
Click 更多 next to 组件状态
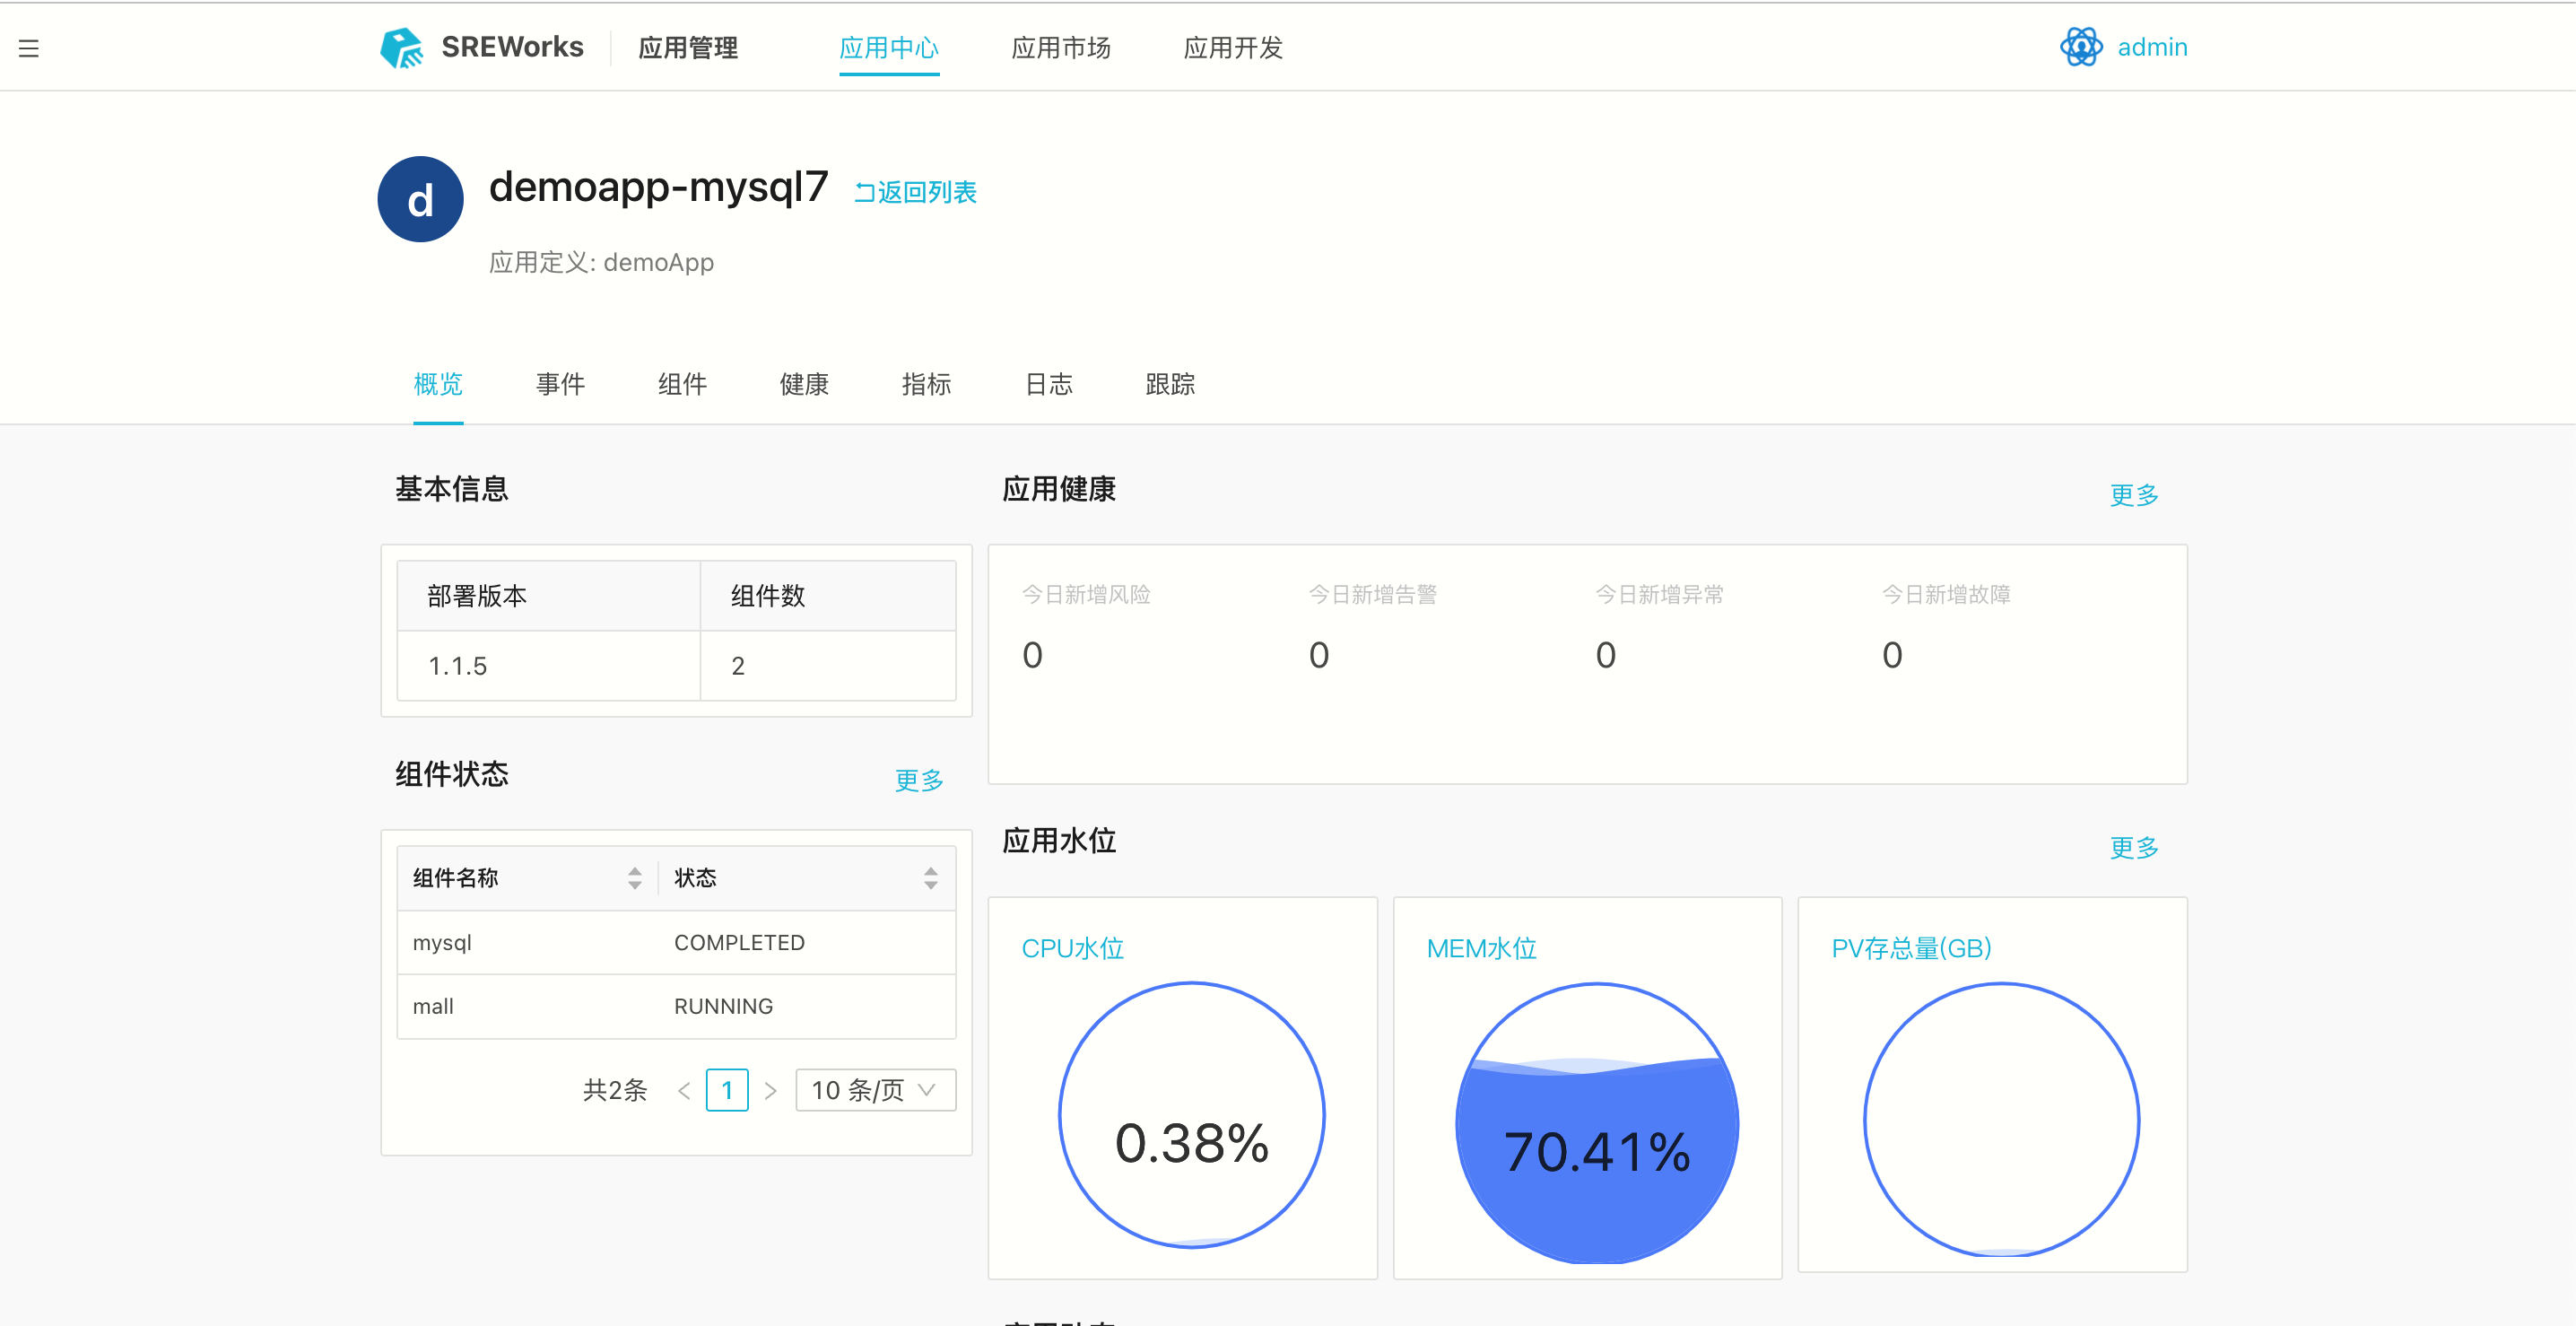(918, 780)
